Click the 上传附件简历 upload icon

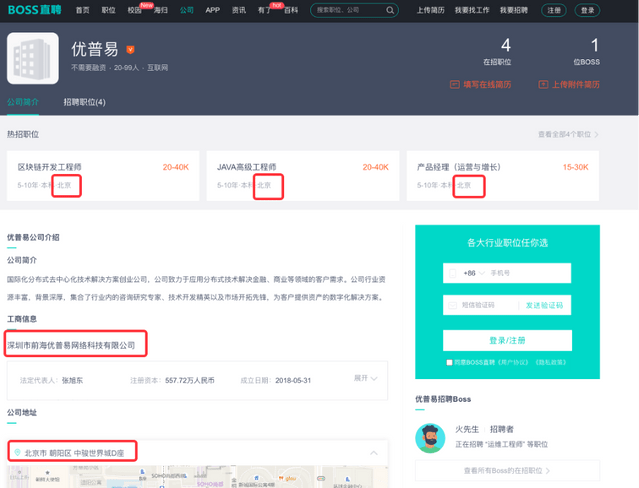[543, 84]
